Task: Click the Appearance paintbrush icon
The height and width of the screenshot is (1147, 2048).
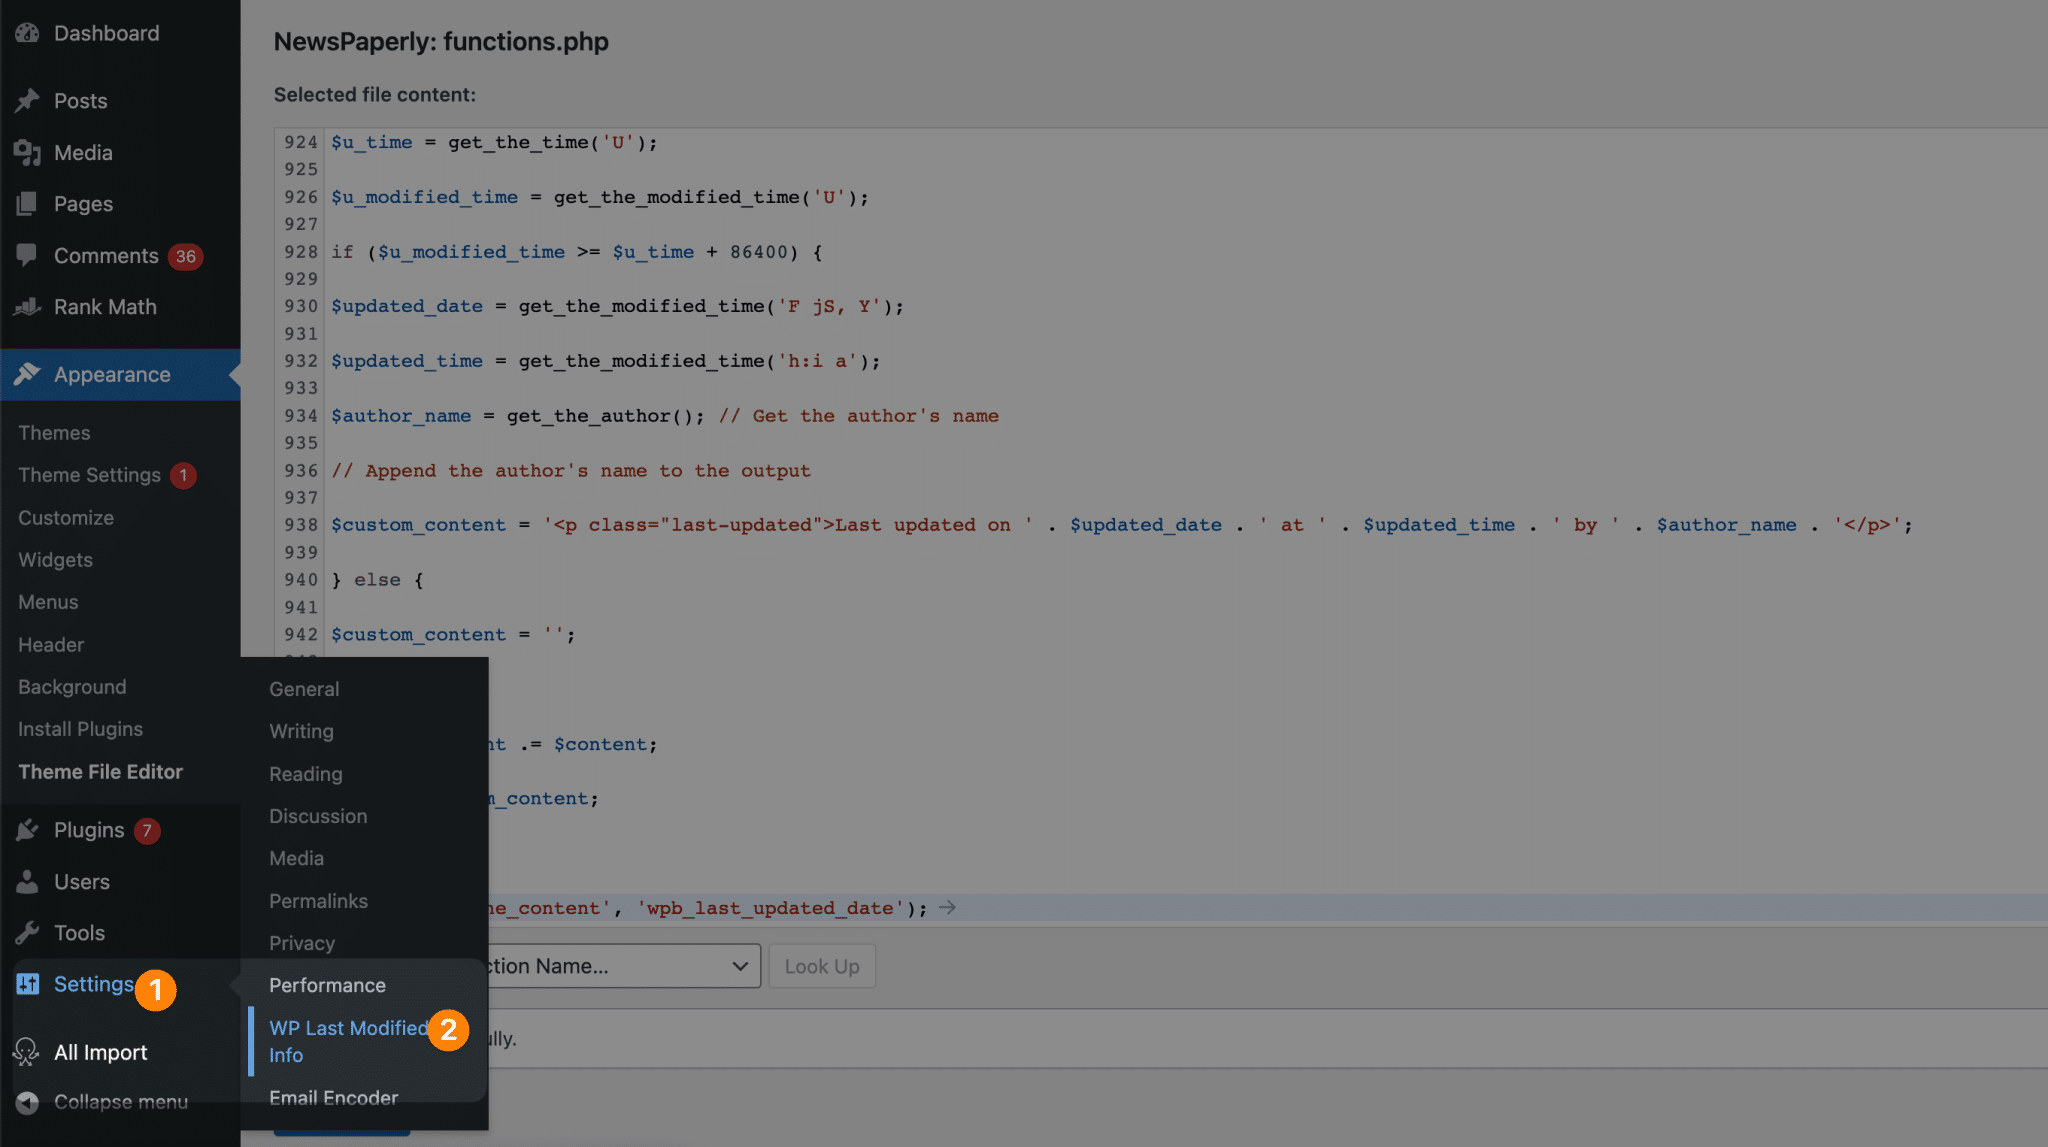Action: 29,374
